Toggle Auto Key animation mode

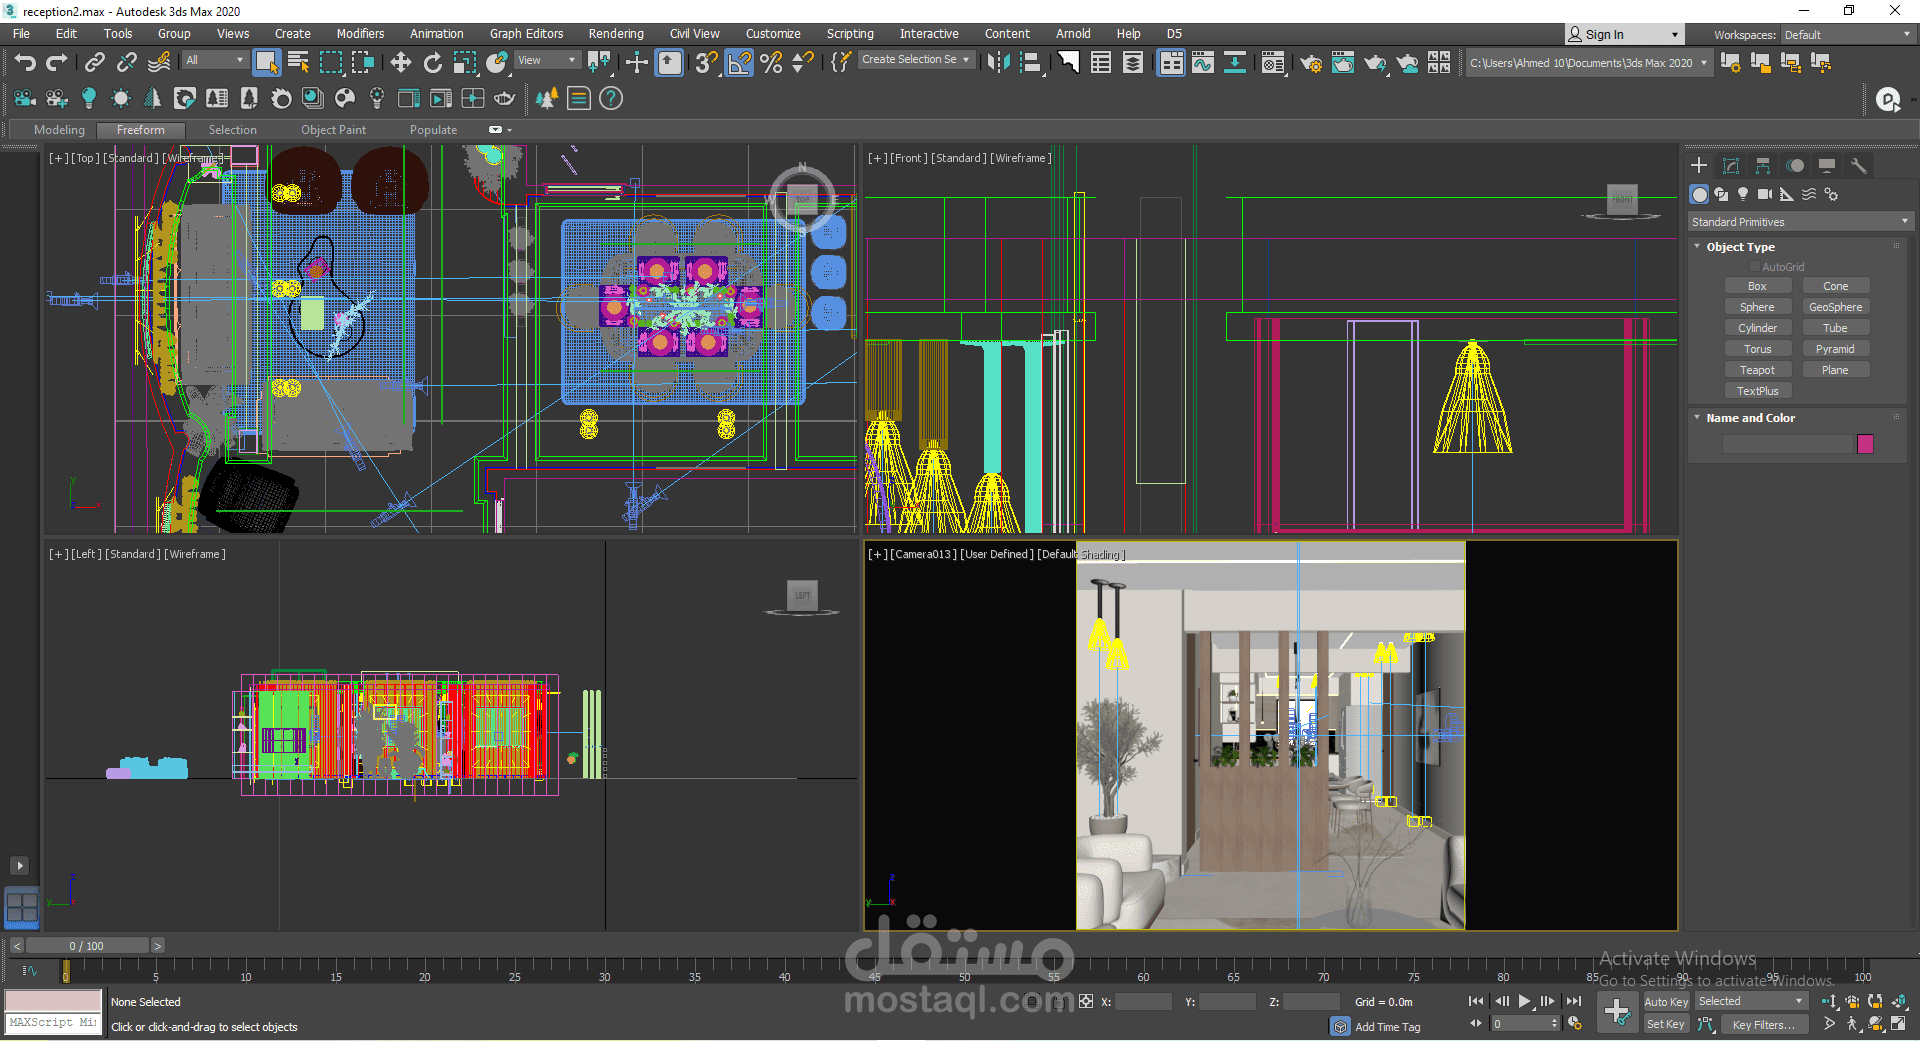1665,1002
